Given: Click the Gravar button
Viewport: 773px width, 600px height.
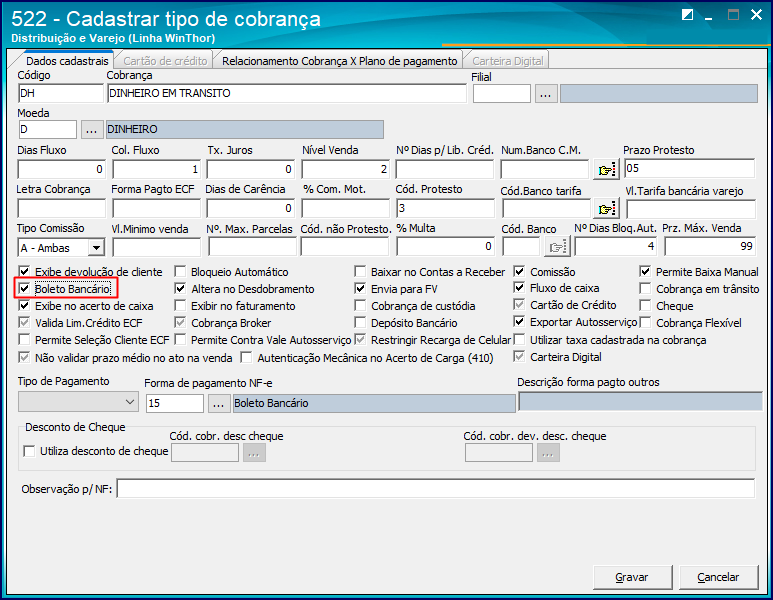Looking at the screenshot, I should click(x=632, y=577).
